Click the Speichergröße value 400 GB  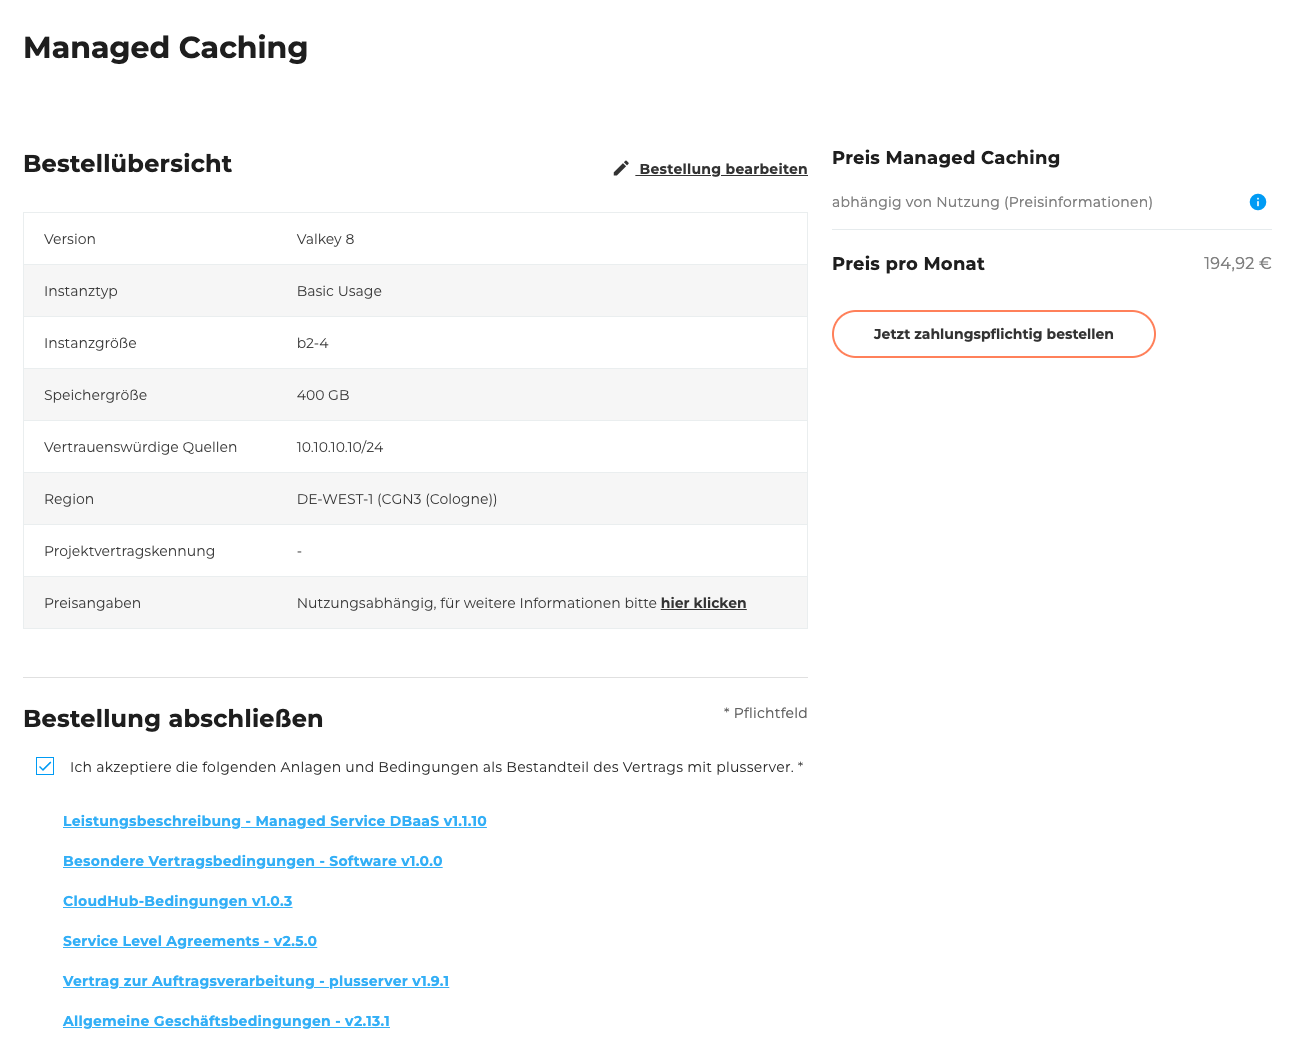323,395
